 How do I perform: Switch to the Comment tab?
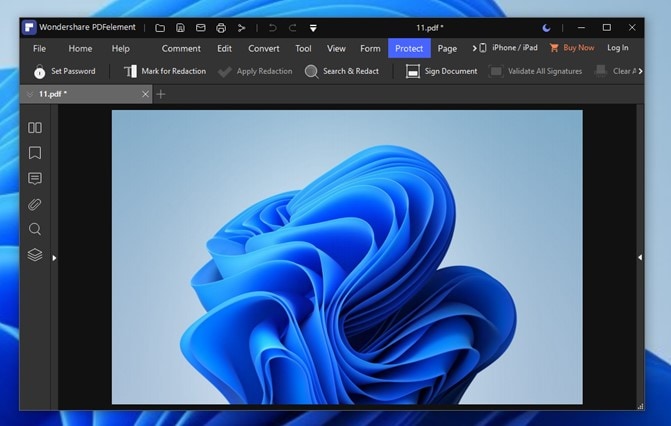(181, 48)
